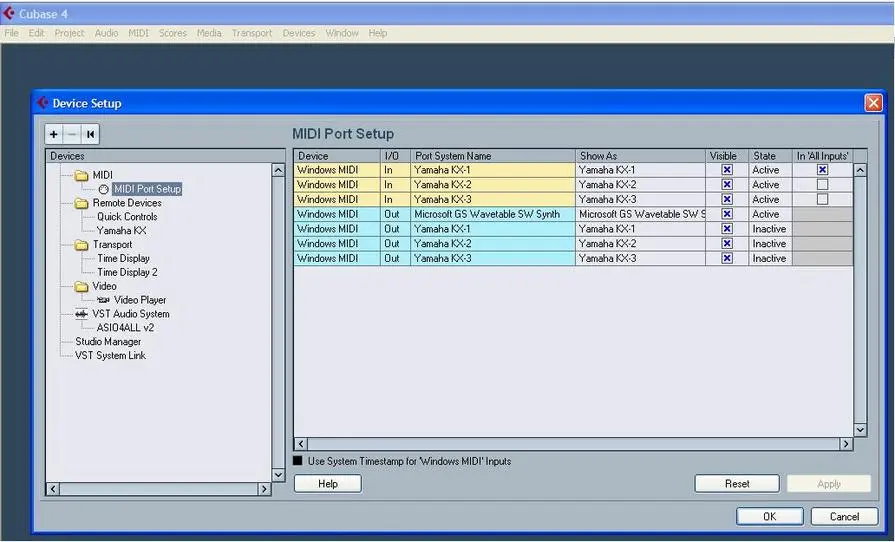895x542 pixels.
Task: Click the Cancel button
Action: click(844, 516)
